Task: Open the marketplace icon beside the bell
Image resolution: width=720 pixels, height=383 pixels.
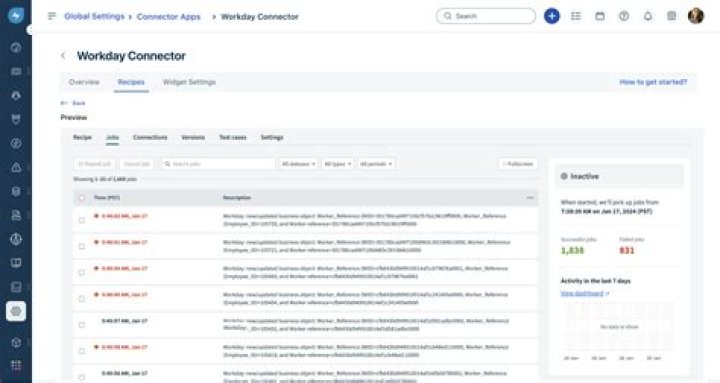Action: [x=671, y=16]
